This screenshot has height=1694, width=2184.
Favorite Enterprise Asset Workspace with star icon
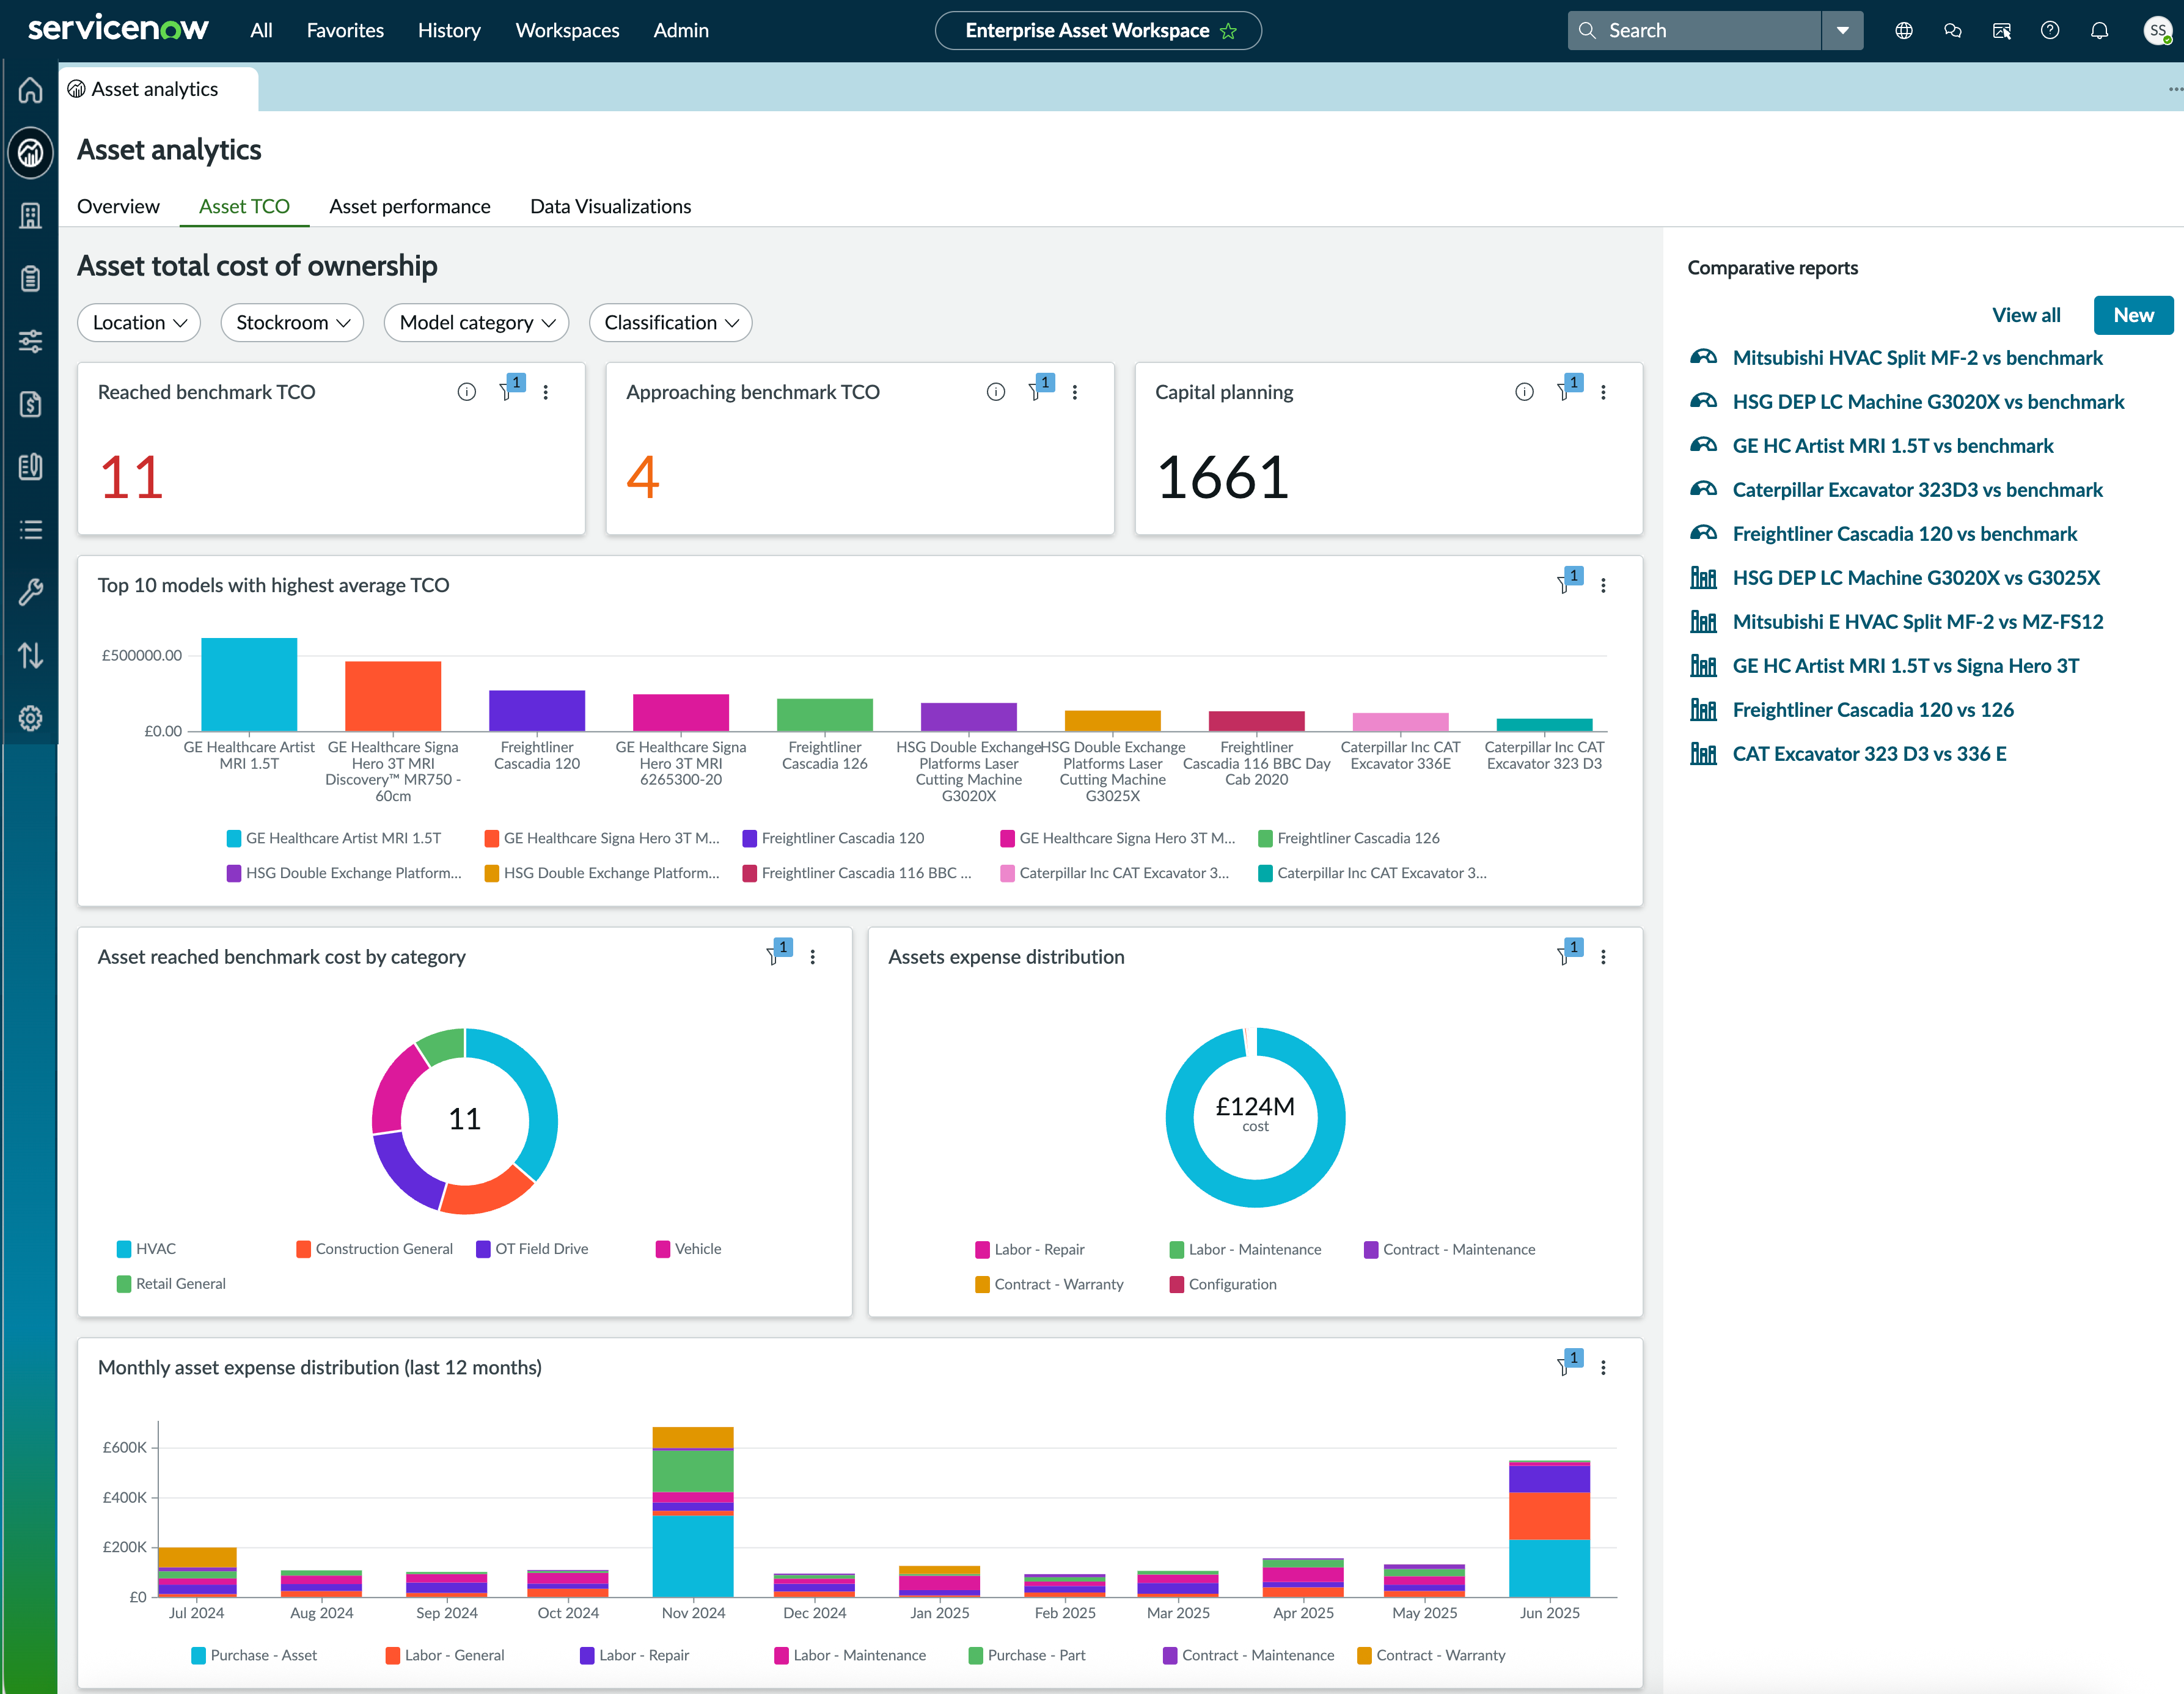tap(1229, 31)
